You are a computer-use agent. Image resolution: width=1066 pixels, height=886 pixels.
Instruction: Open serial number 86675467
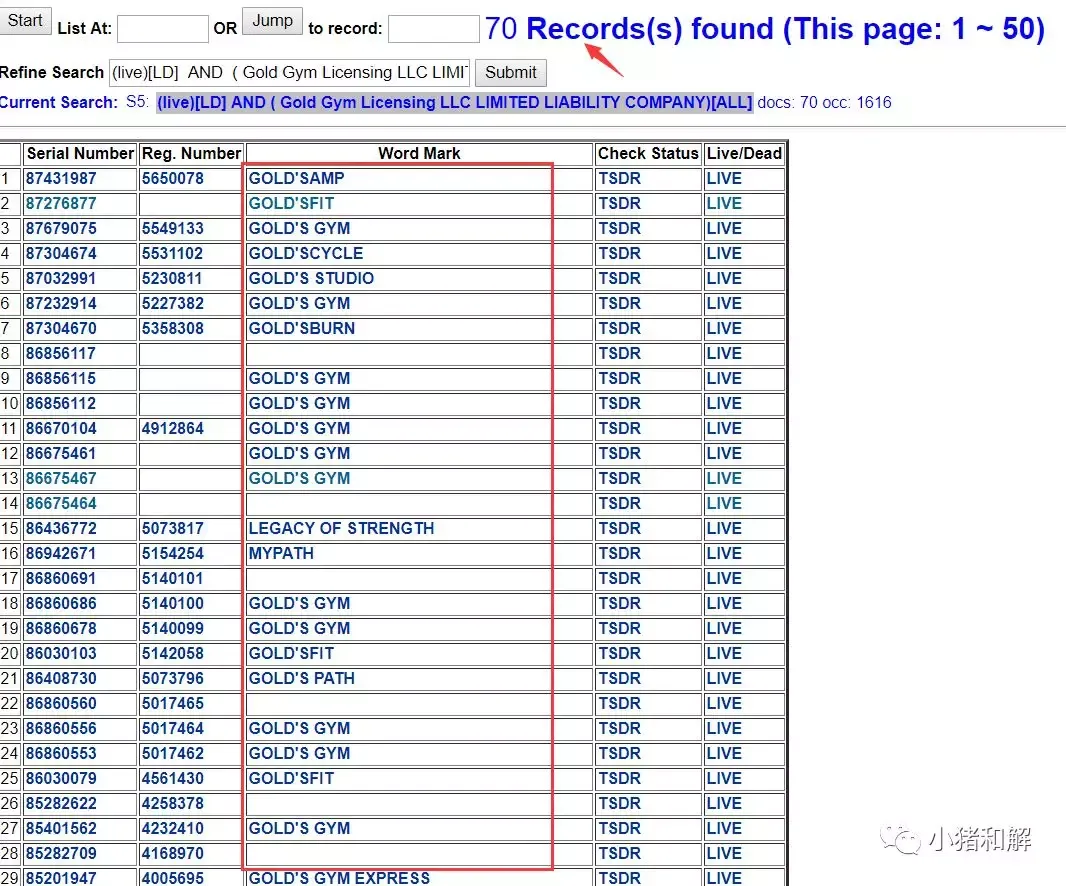click(x=61, y=479)
